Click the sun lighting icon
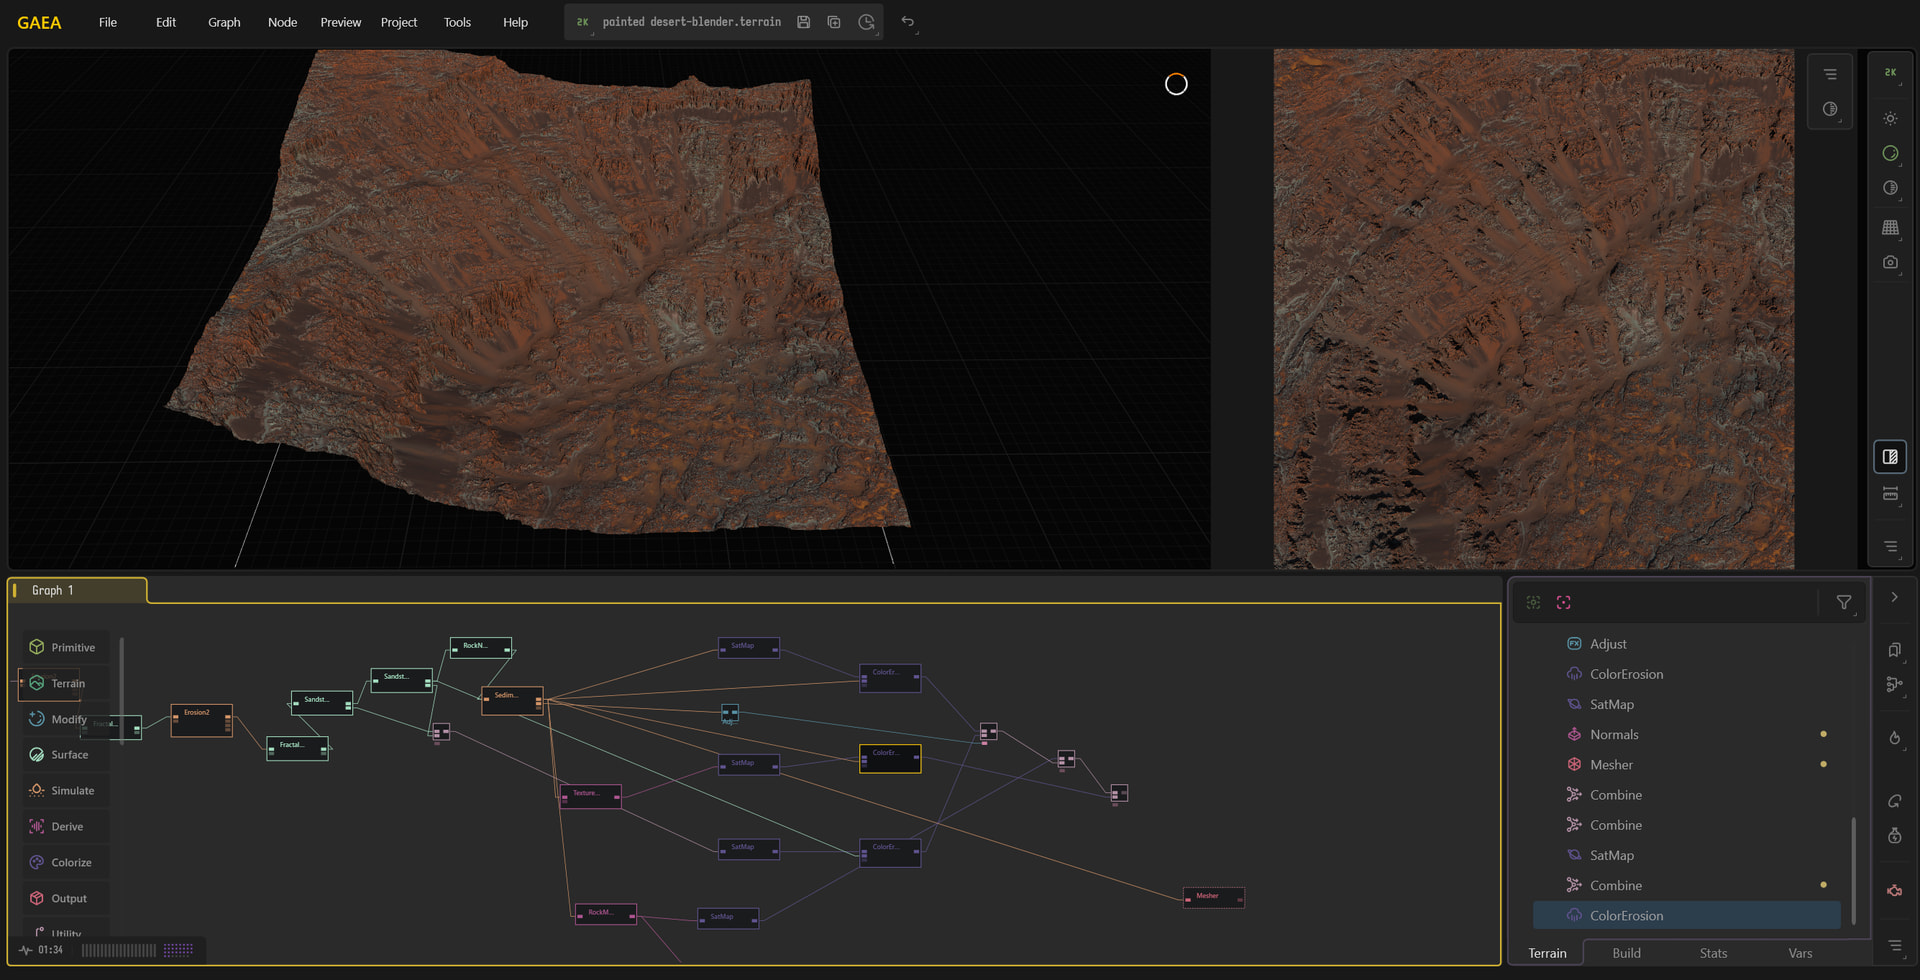Viewport: 1920px width, 980px height. click(1890, 119)
